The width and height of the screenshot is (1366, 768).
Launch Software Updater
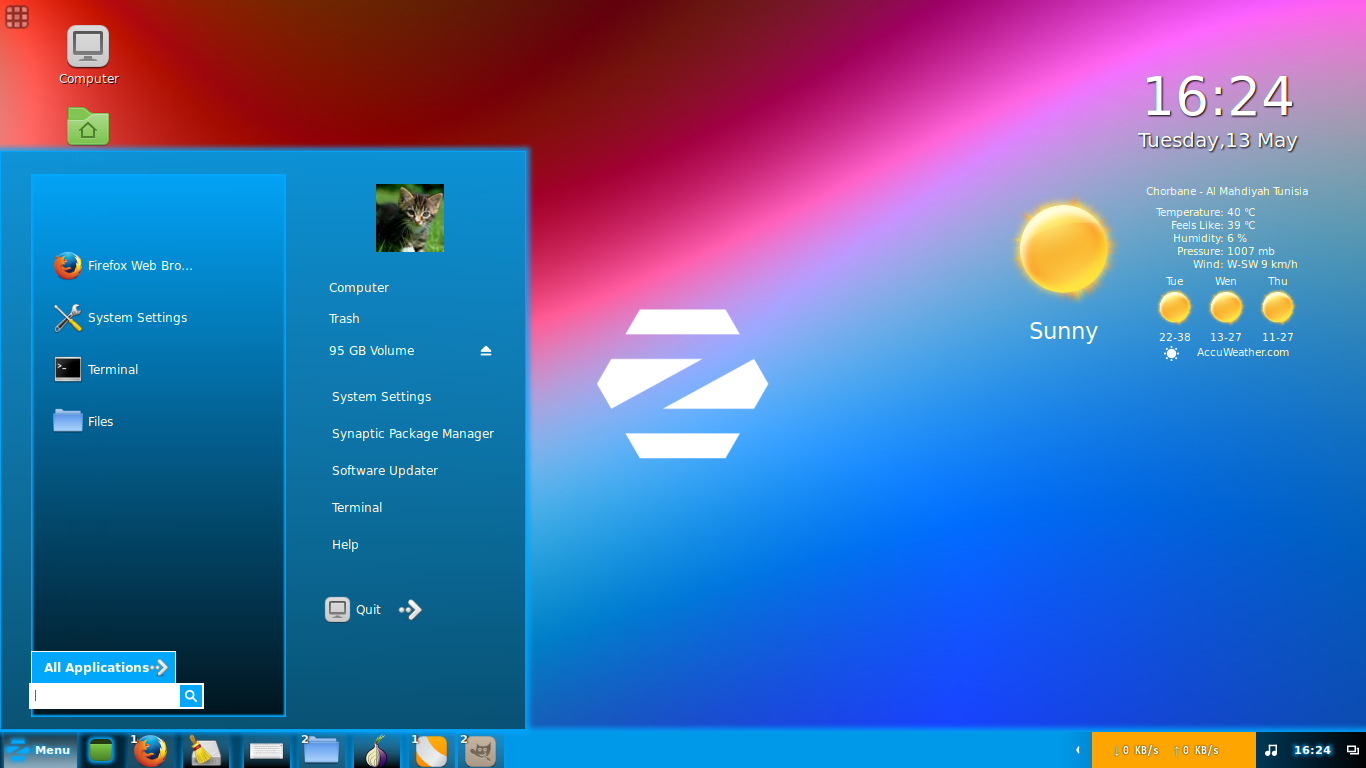click(x=385, y=471)
